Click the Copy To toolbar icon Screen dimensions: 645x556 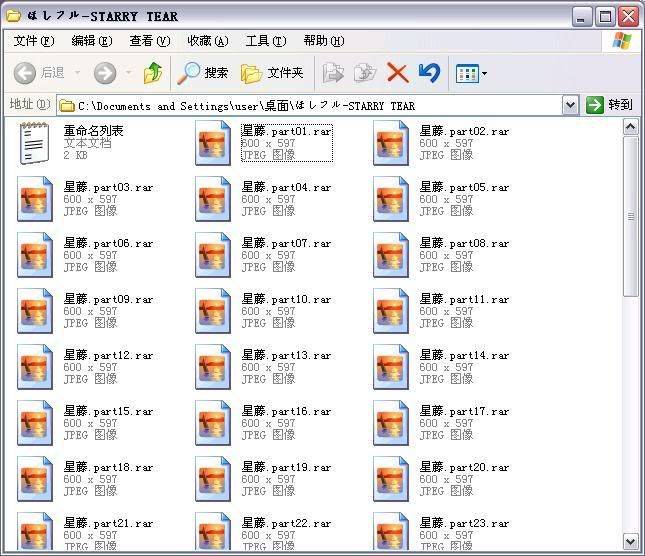click(x=365, y=73)
